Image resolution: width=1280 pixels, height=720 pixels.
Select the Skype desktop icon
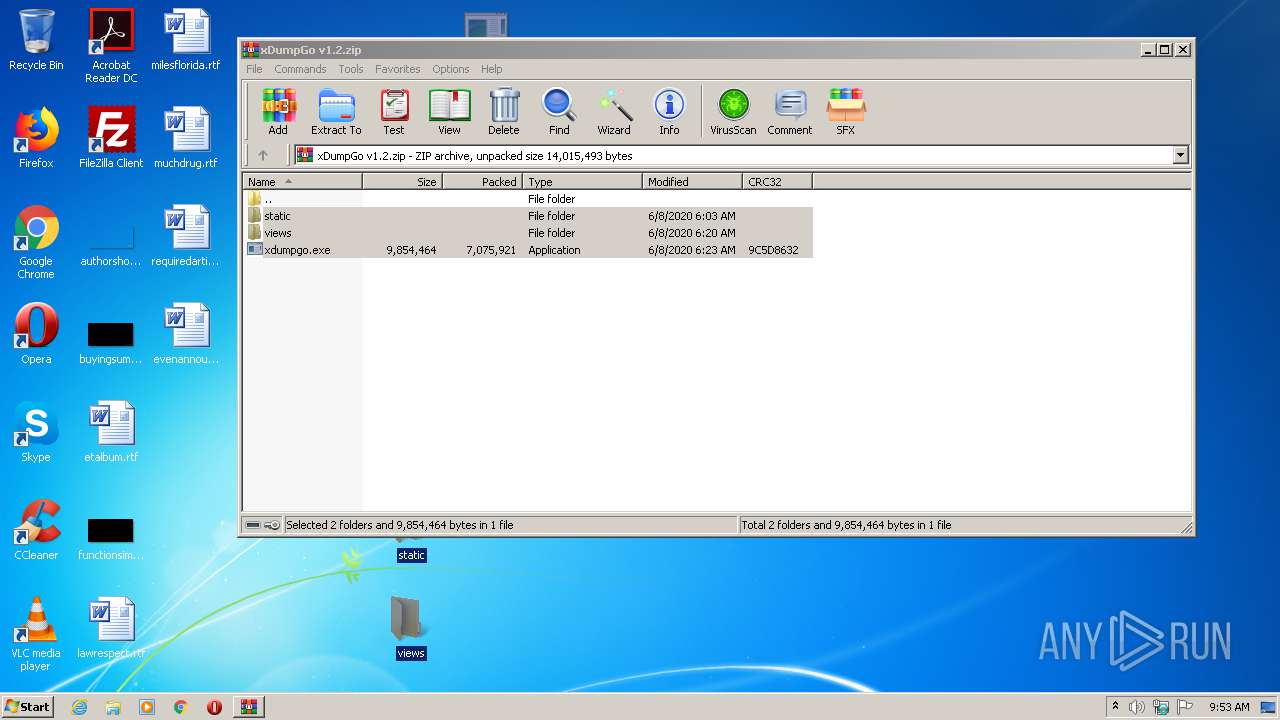tap(36, 432)
